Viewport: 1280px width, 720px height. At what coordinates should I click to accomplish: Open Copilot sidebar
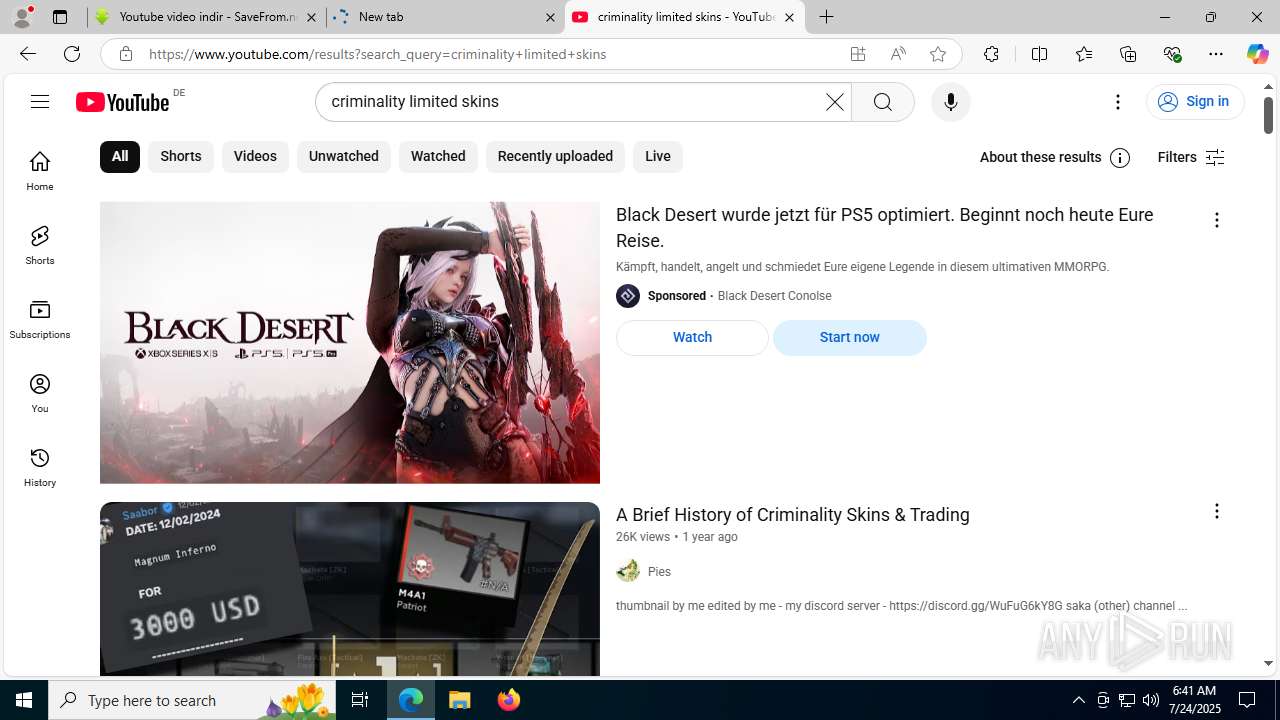point(1258,54)
